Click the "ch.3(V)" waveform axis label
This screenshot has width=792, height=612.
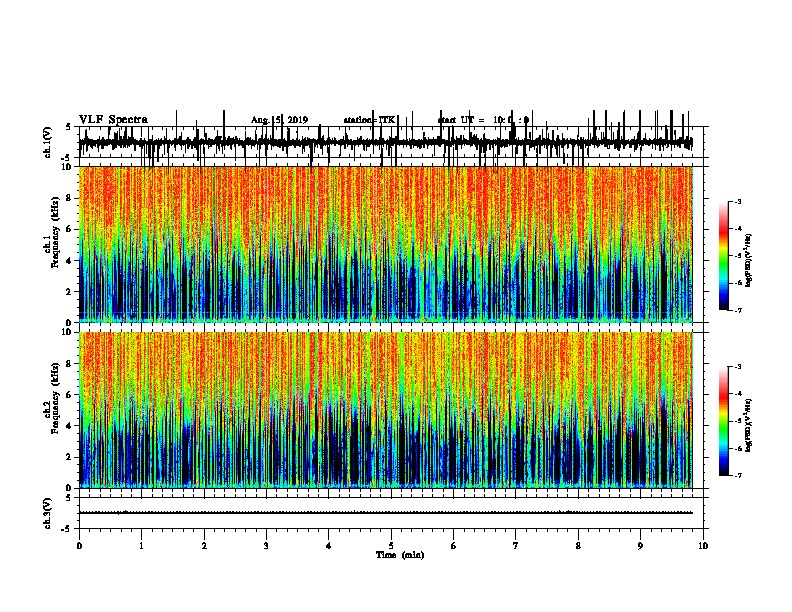point(48,514)
